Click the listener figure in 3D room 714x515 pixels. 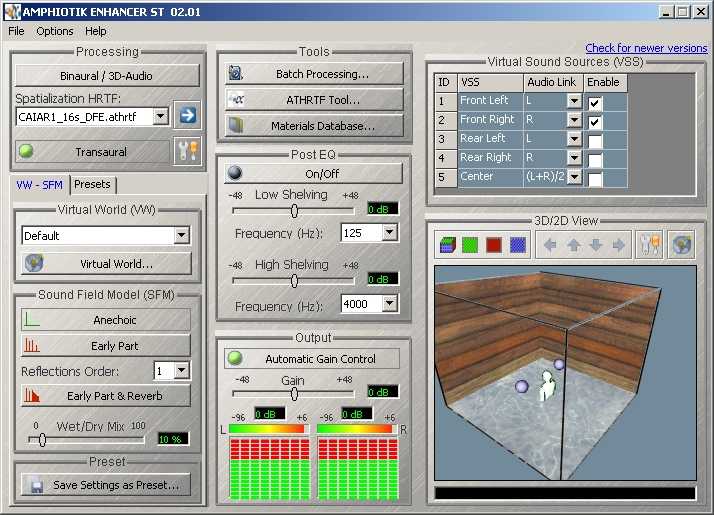(x=546, y=386)
